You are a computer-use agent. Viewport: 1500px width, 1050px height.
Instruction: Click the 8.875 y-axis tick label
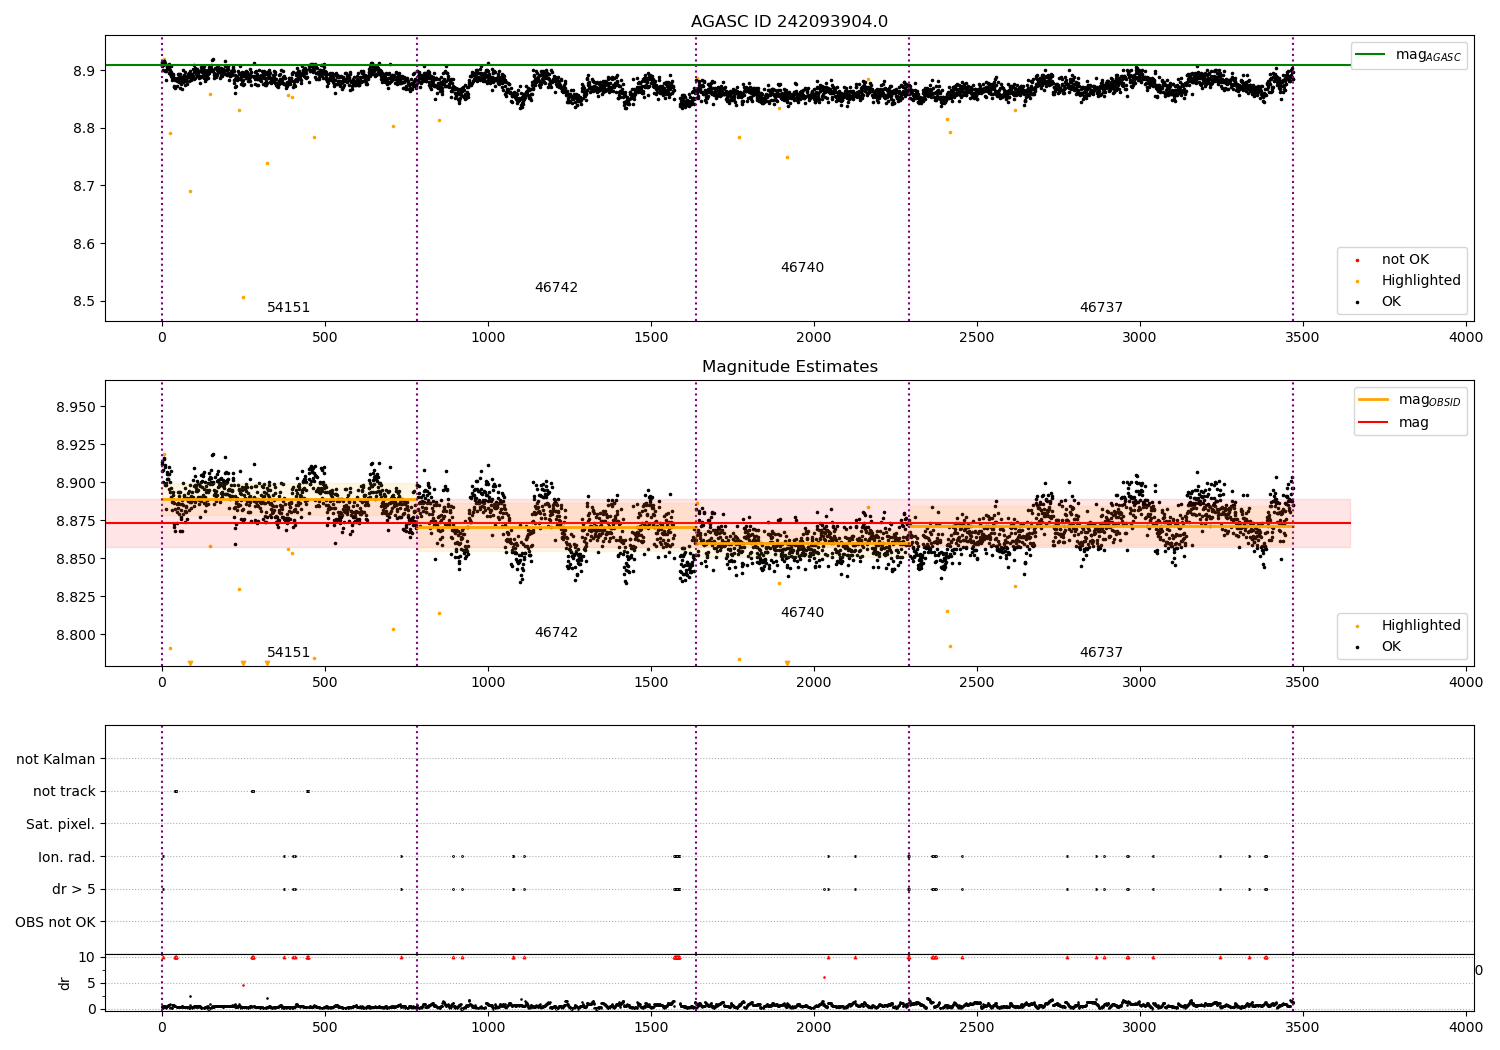pos(76,522)
